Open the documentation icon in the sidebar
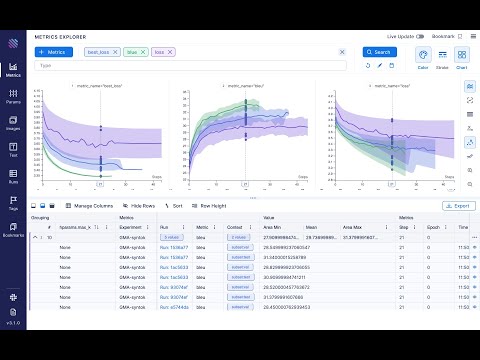The image size is (480, 360). (13, 312)
